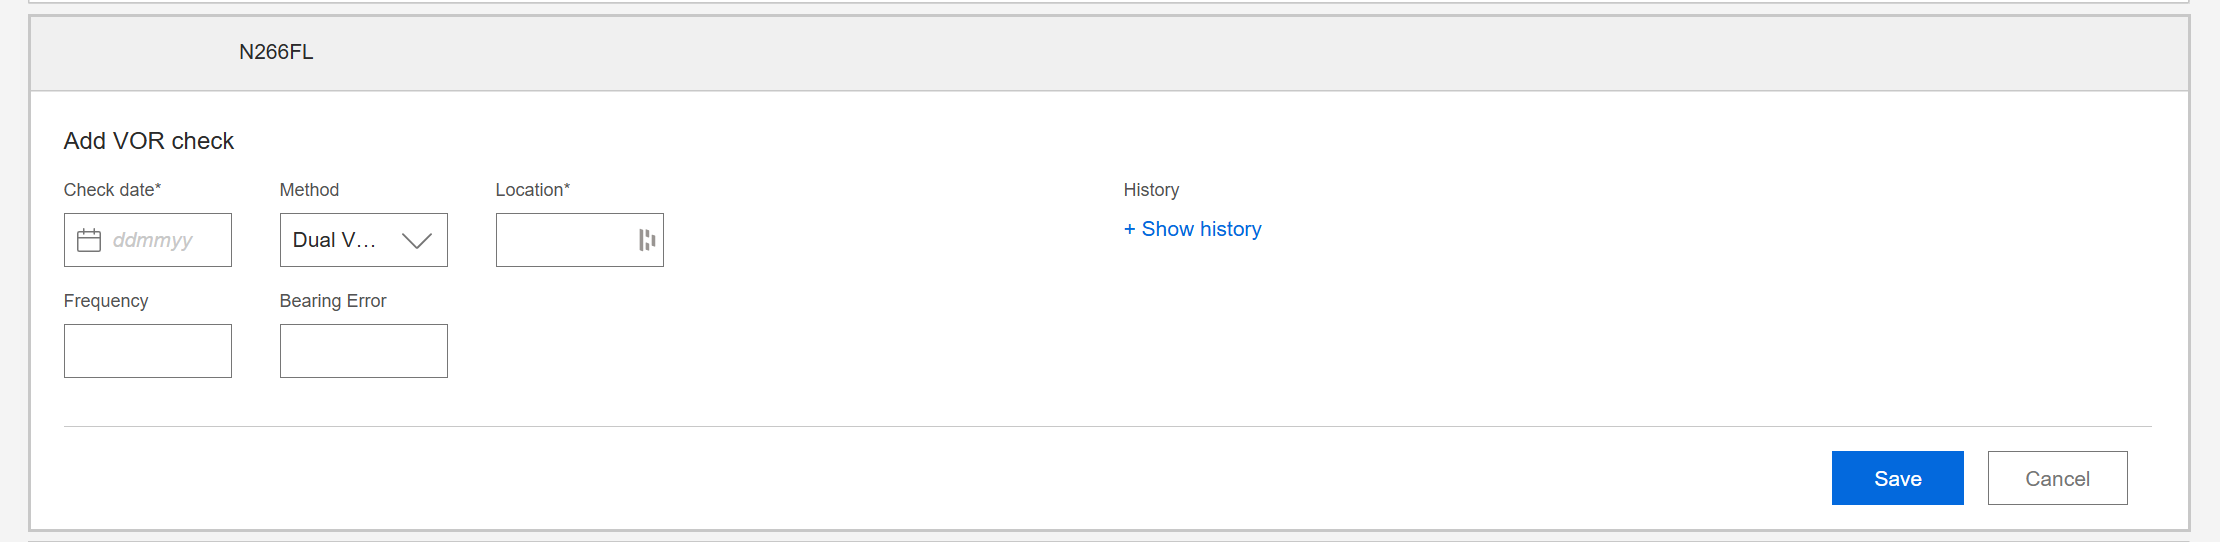The width and height of the screenshot is (2220, 542).
Task: Click the Bearing Error label
Action: 333,301
